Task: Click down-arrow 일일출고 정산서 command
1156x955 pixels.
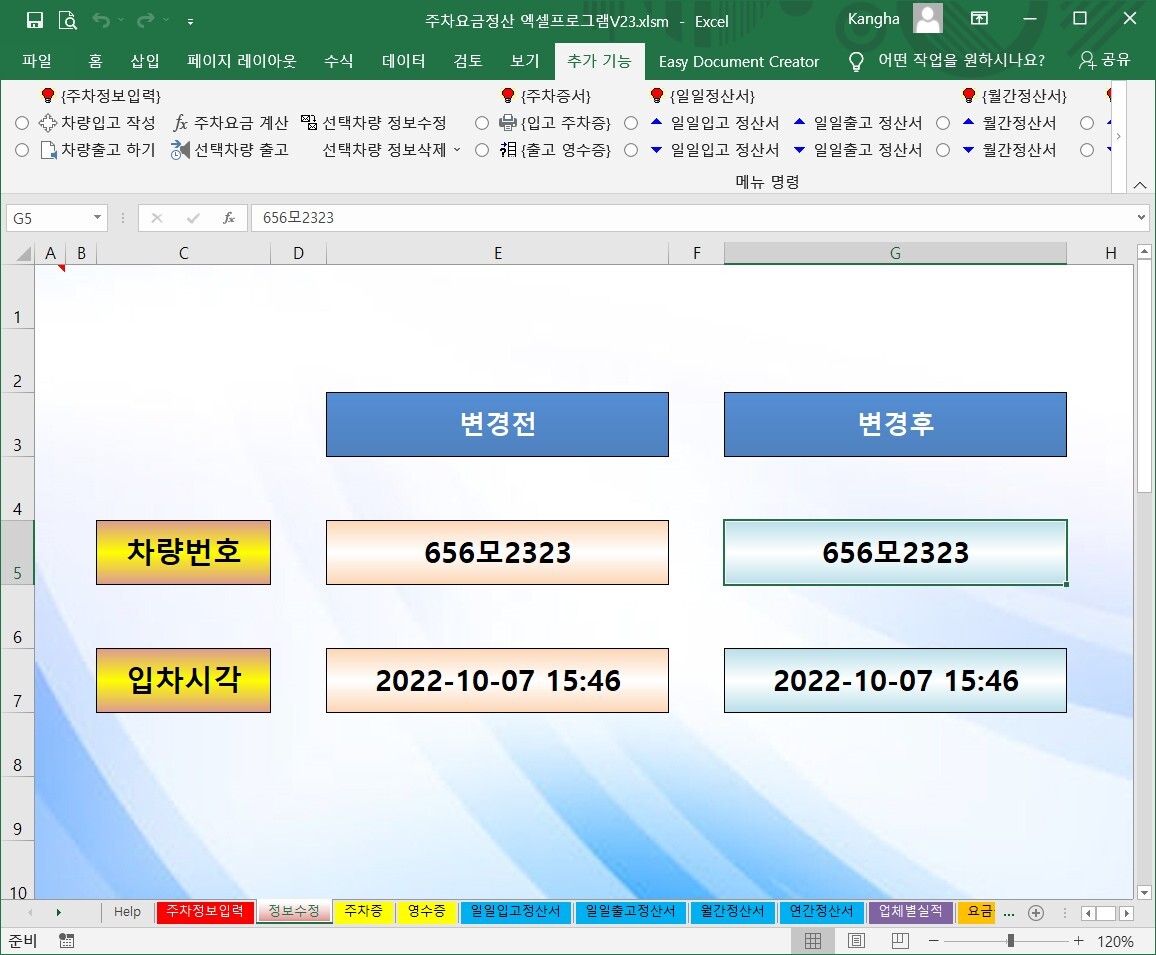Action: click(857, 150)
